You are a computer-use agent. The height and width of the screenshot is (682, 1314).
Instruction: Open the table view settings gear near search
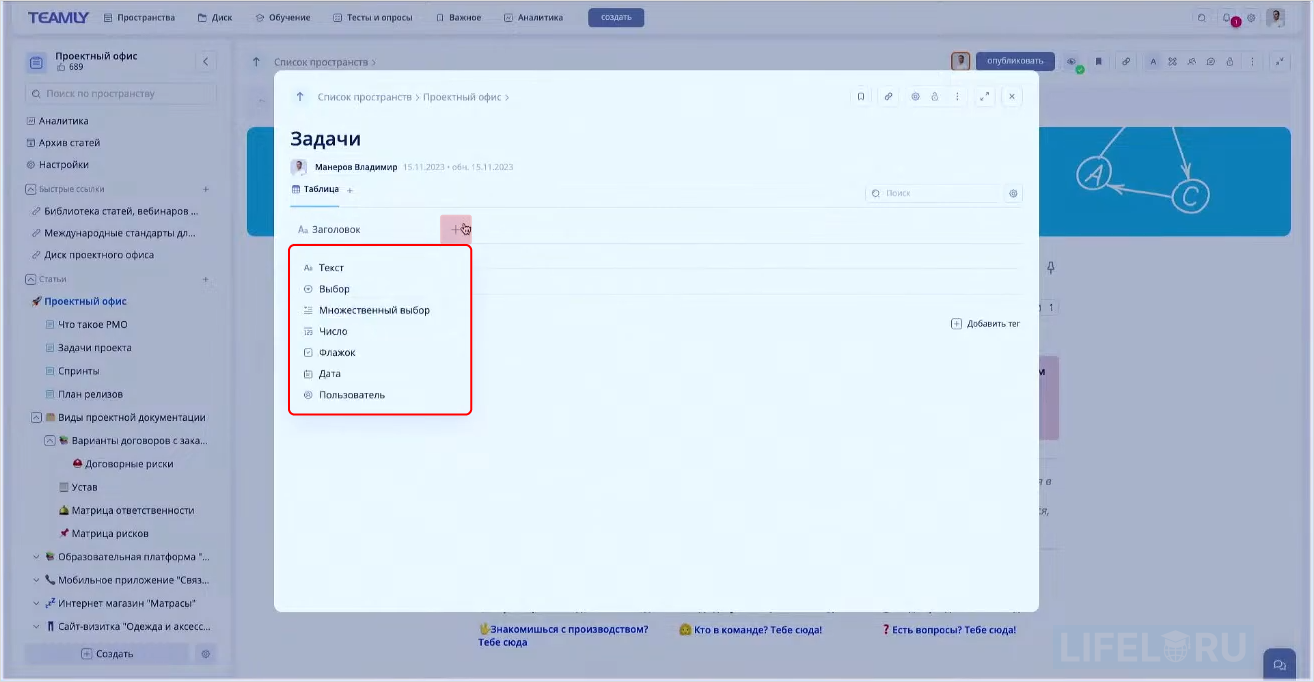[x=1013, y=193]
